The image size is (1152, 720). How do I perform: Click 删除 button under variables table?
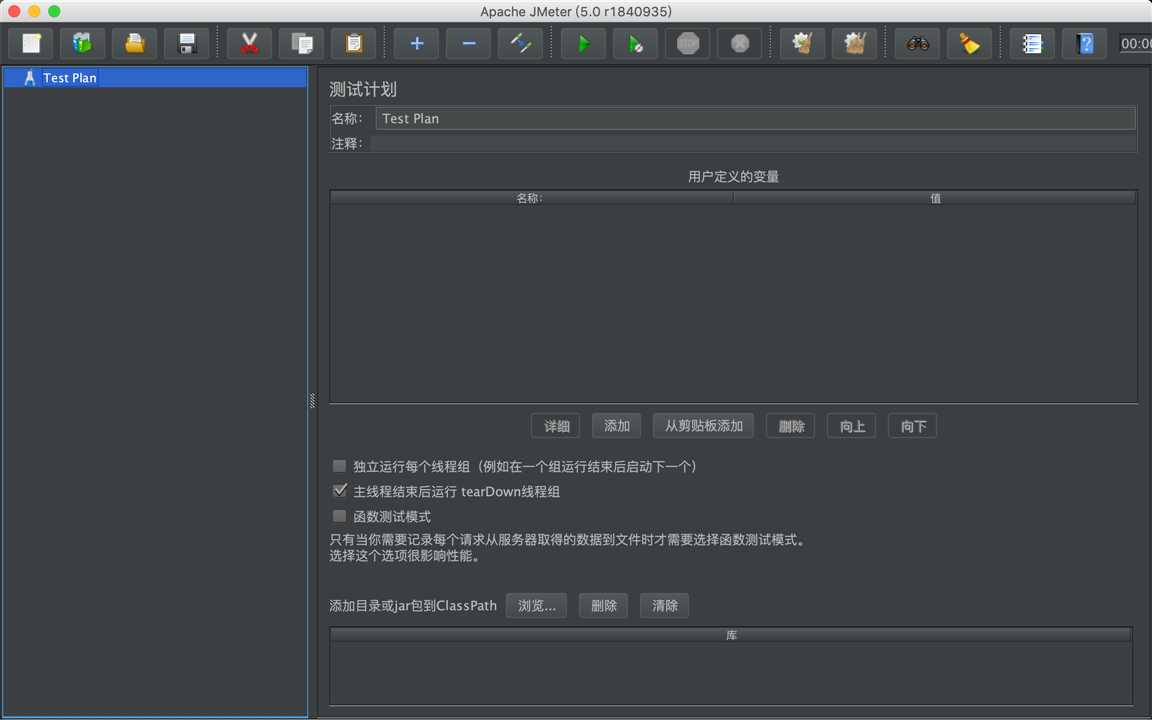click(x=791, y=426)
